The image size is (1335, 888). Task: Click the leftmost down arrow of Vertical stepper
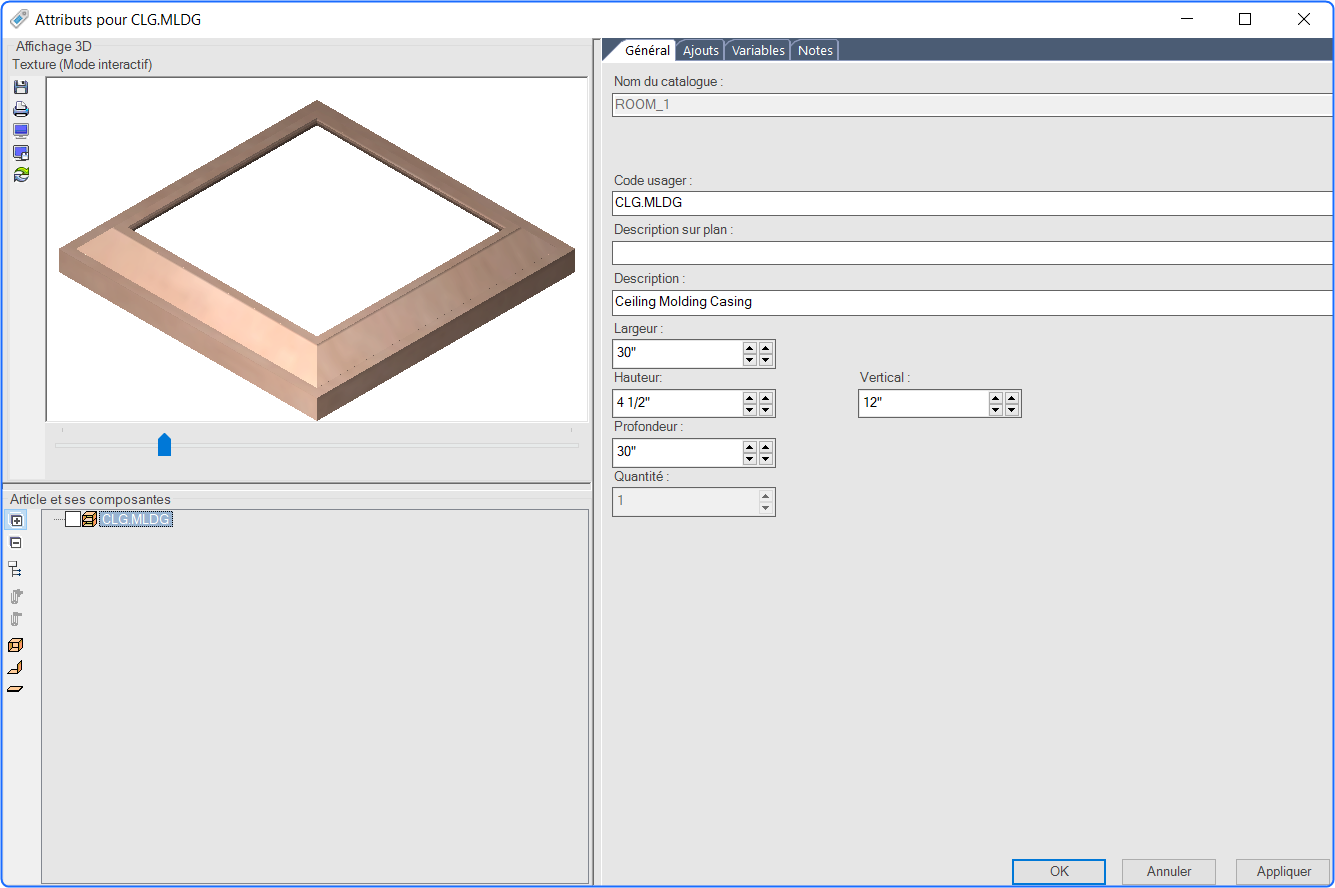996,410
